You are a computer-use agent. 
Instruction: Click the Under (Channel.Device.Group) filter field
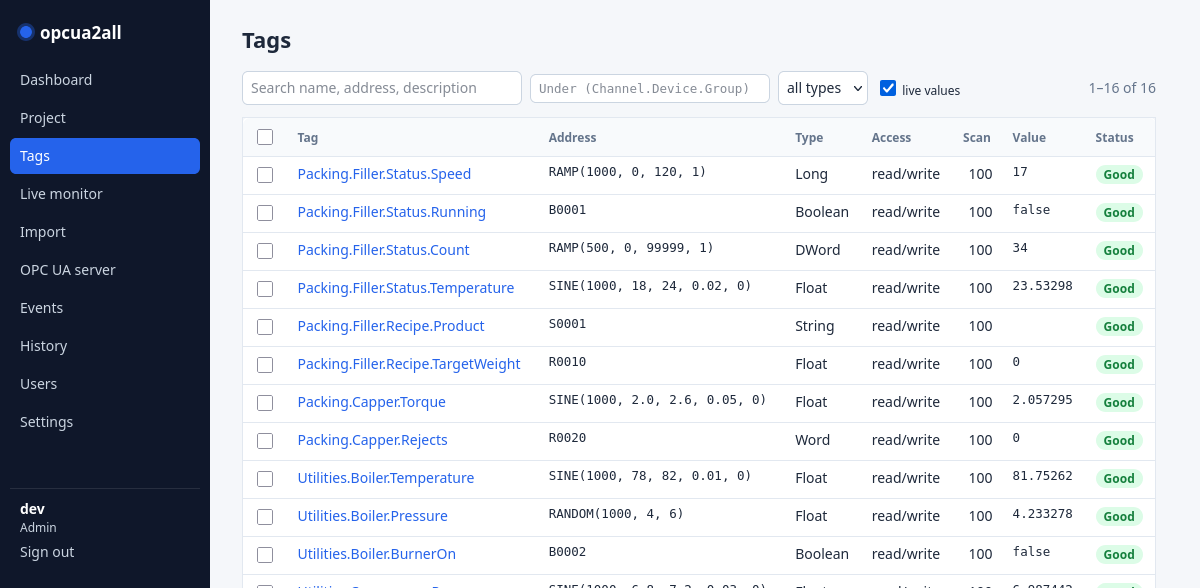[x=650, y=88]
